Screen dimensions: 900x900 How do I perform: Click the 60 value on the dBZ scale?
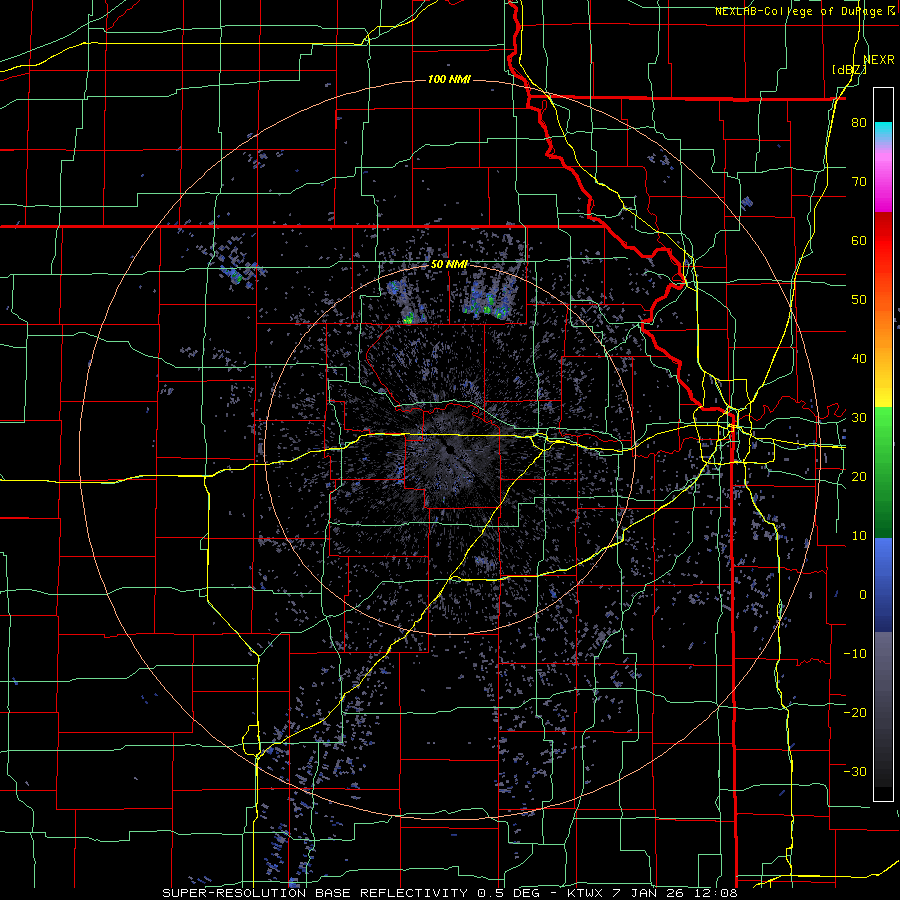(x=859, y=240)
